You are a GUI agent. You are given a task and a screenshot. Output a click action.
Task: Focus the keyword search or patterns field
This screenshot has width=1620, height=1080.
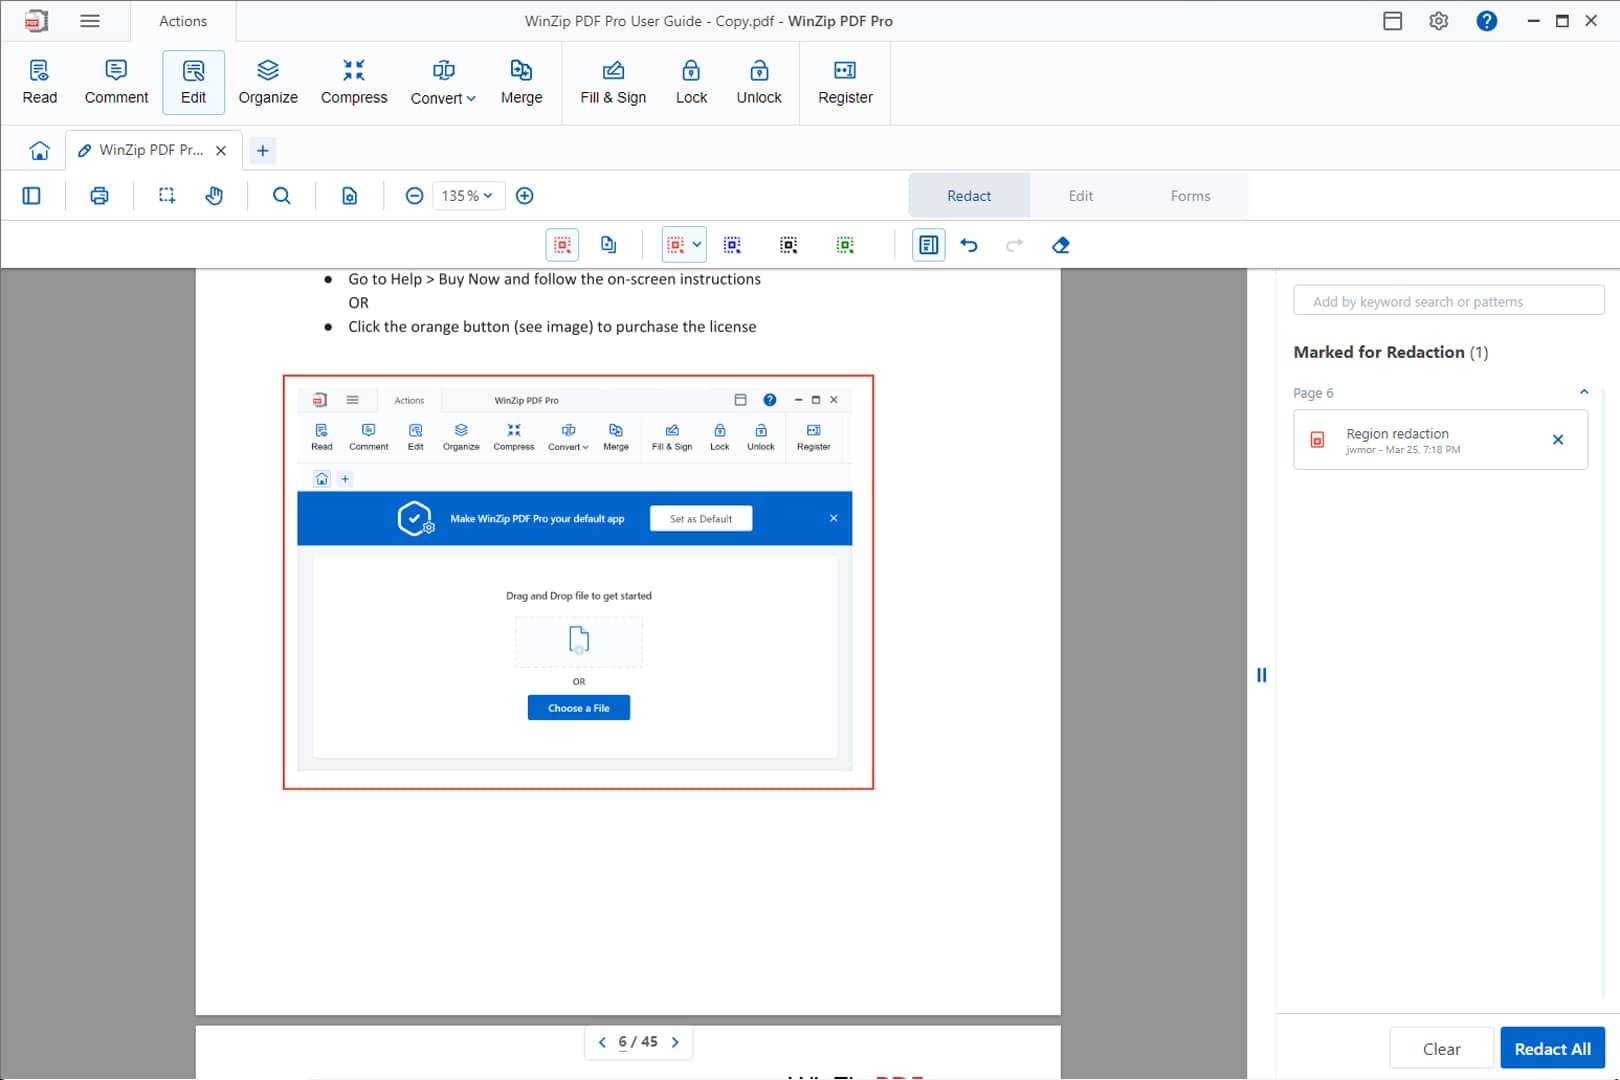(x=1448, y=301)
